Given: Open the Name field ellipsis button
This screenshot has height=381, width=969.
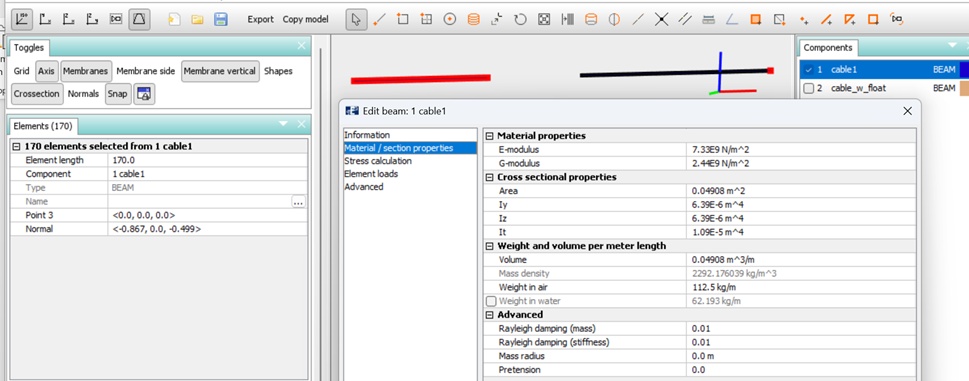Looking at the screenshot, I should 298,202.
